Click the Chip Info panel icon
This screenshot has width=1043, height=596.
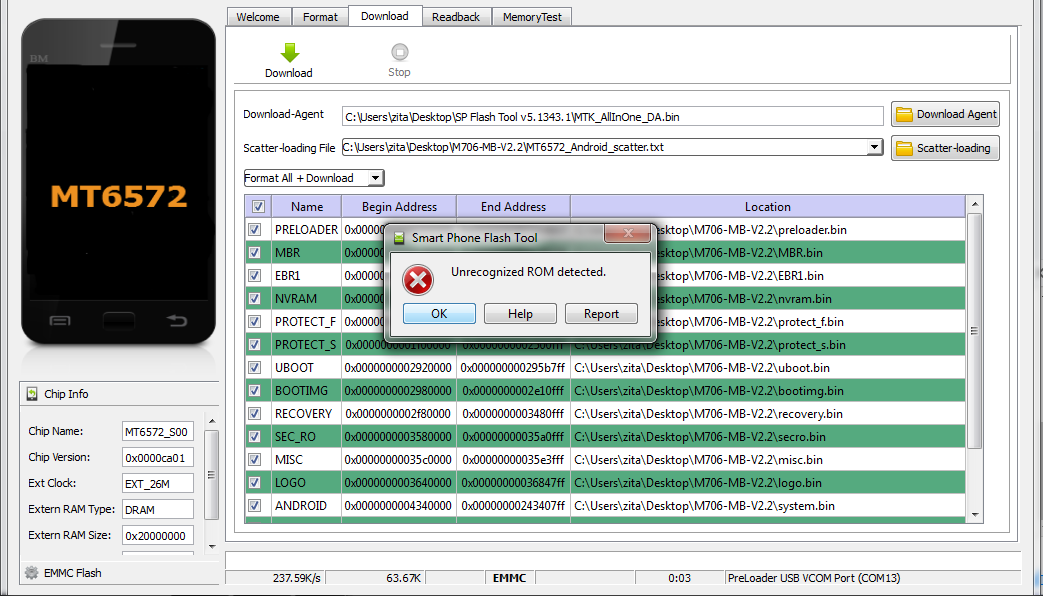tap(32, 394)
